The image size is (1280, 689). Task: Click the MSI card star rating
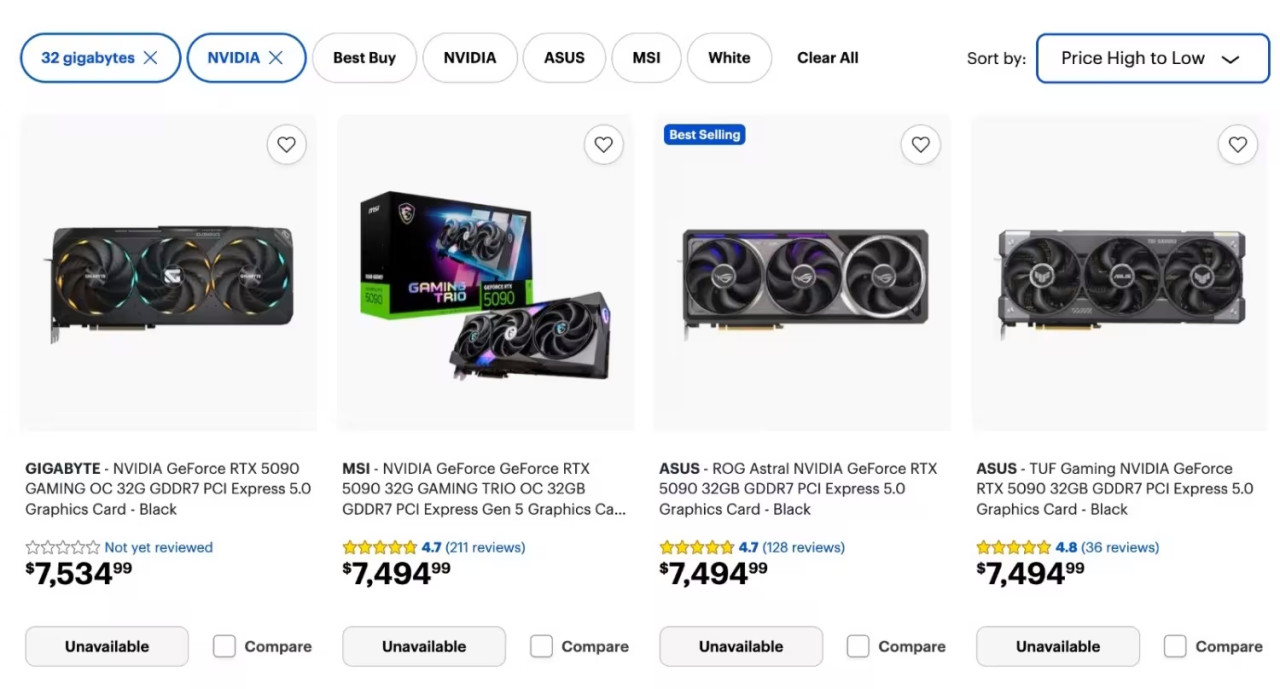click(379, 547)
